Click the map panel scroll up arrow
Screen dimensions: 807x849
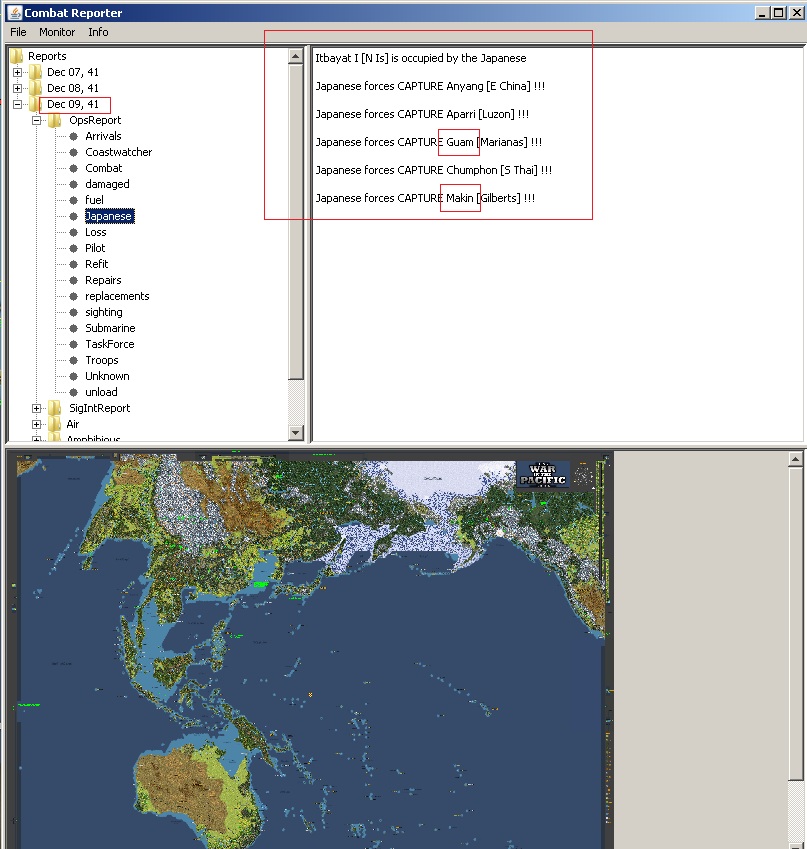pos(795,460)
